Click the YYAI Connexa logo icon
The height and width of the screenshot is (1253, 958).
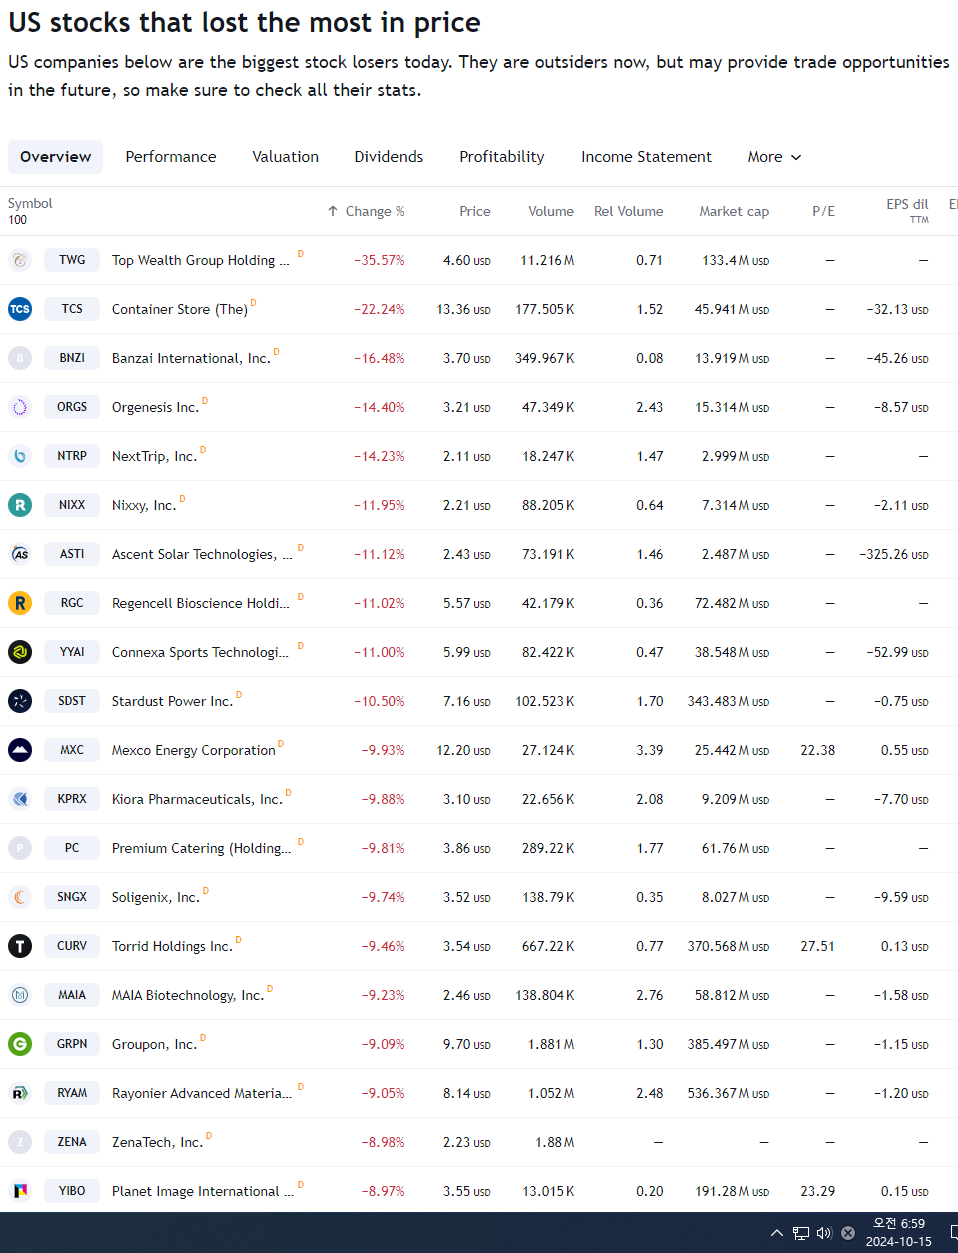point(20,652)
